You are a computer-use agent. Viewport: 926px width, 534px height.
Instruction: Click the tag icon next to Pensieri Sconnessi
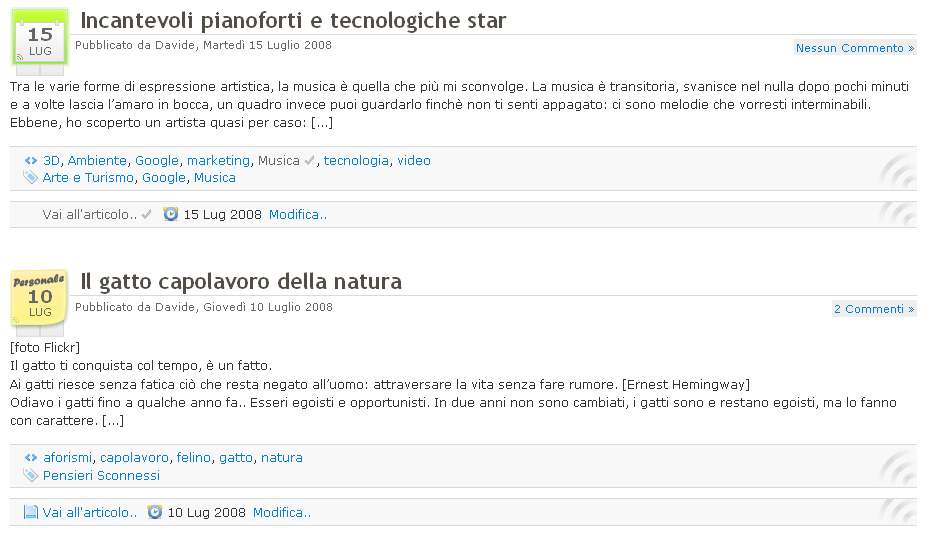tap(30, 475)
